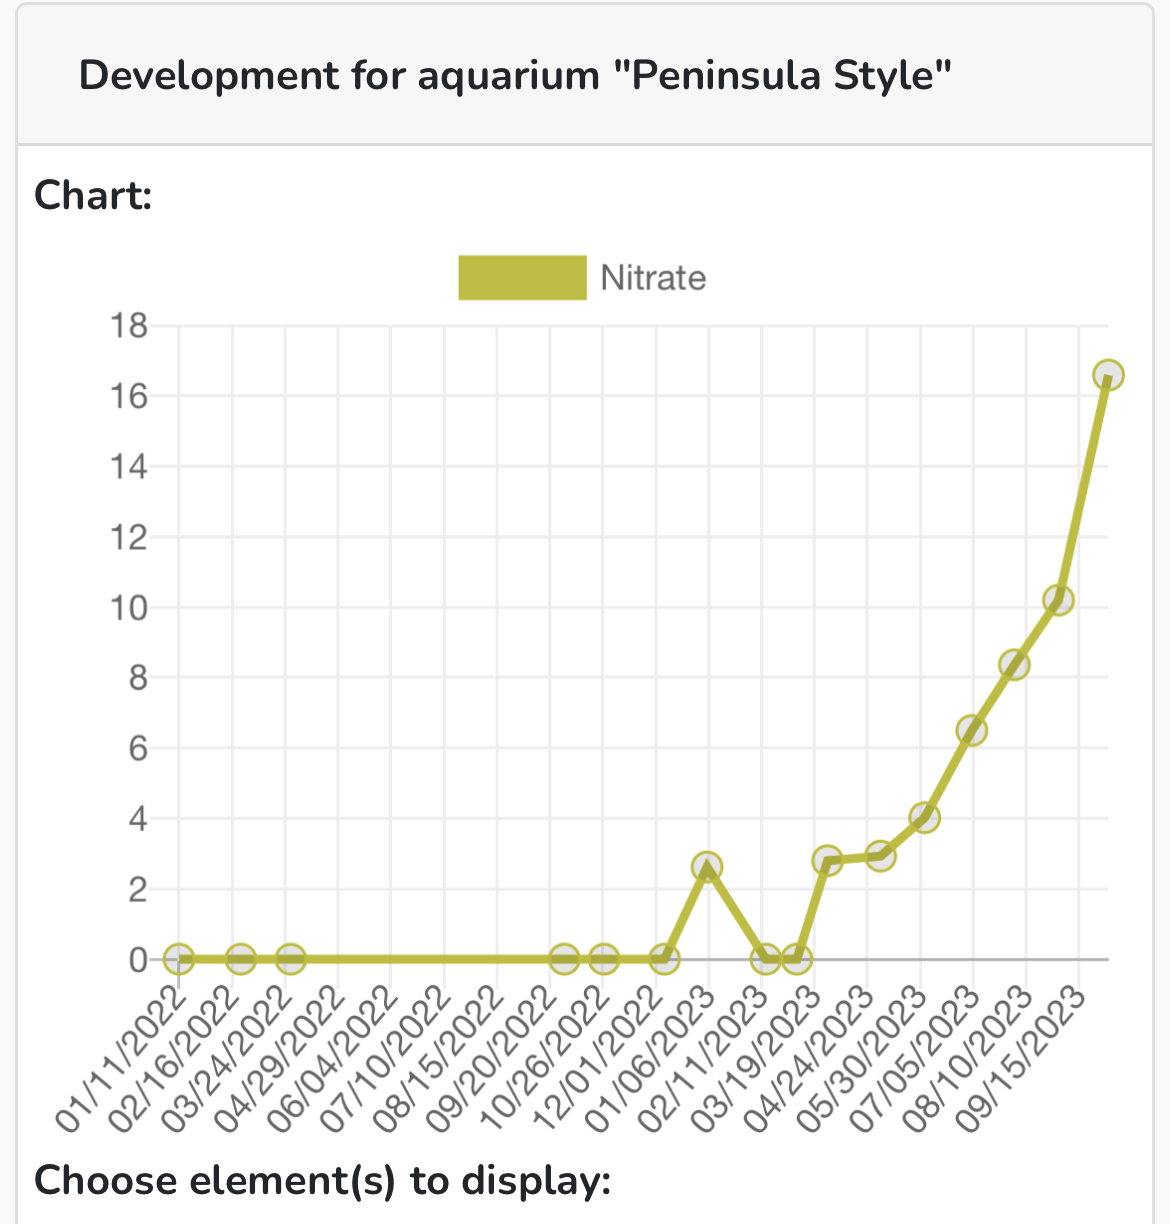Click the zero data point near 03/24/2022

[290, 960]
